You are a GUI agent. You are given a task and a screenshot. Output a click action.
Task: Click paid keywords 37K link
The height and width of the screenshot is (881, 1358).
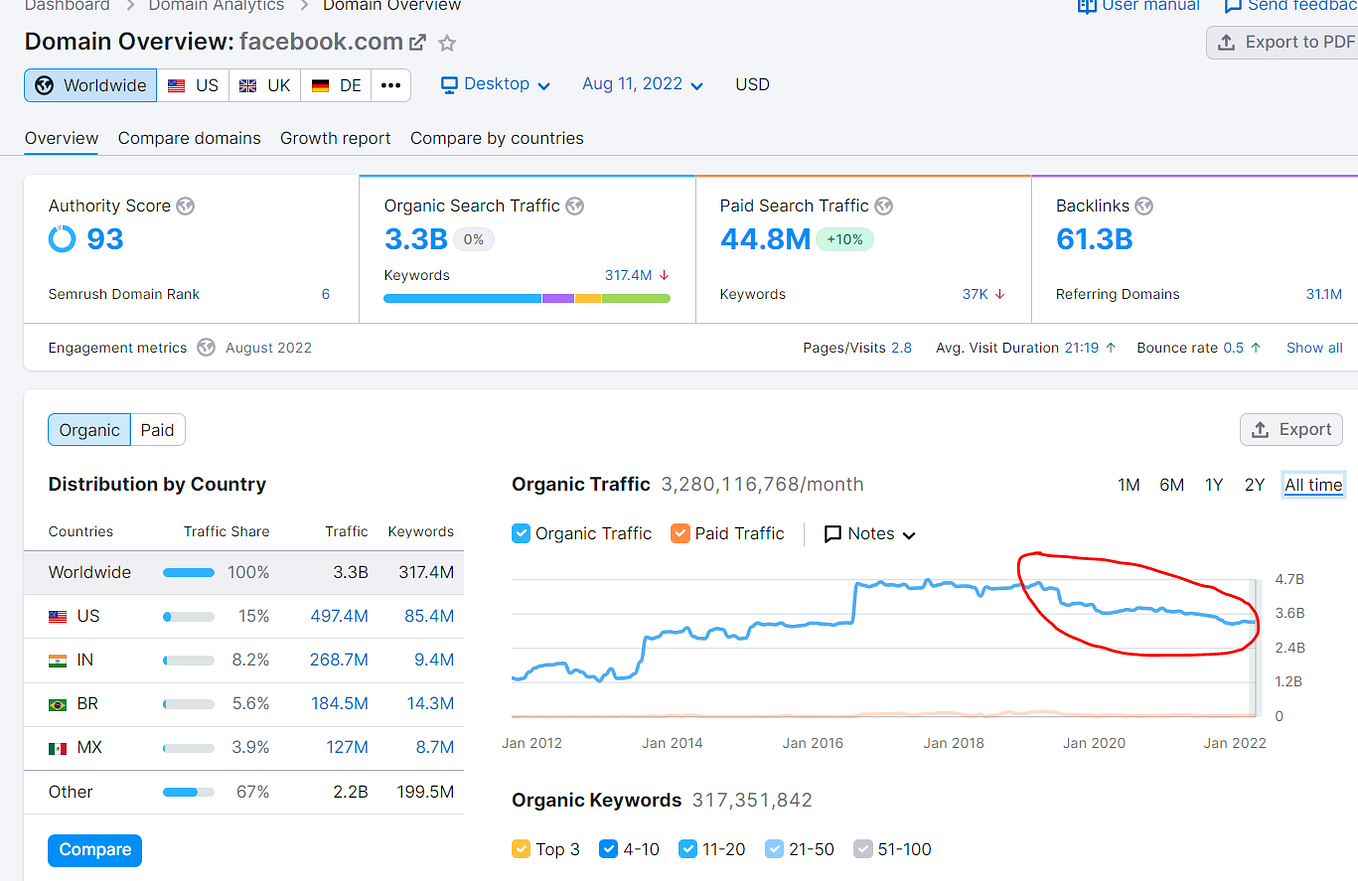[x=975, y=294]
